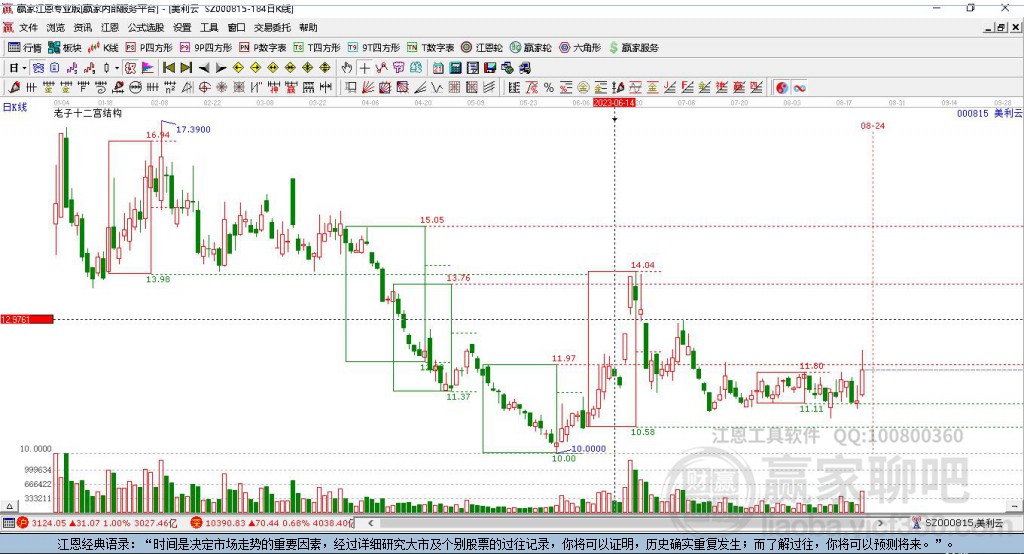The height and width of the screenshot is (554, 1024).
Task: Open the 板块 sector view
Action: coord(64,48)
